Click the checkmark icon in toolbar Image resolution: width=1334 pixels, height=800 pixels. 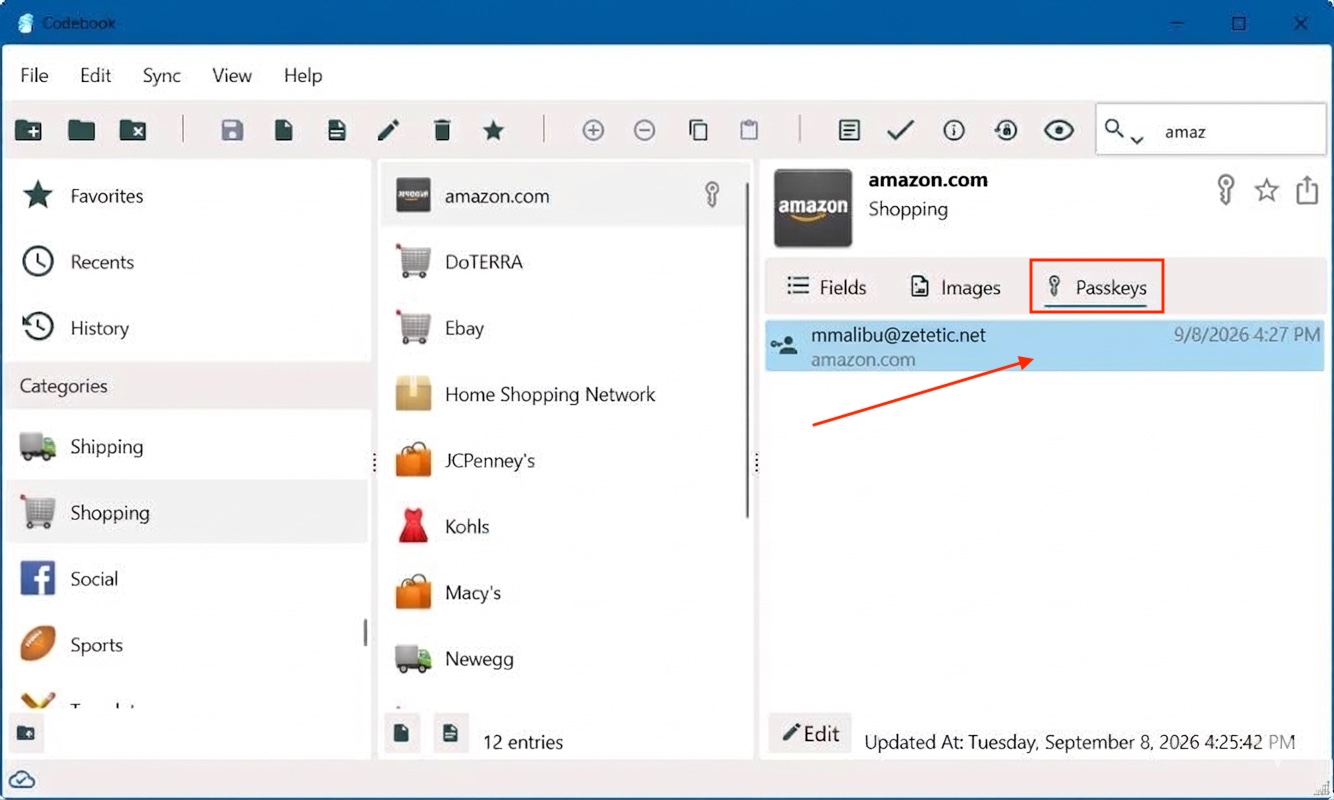click(x=901, y=130)
